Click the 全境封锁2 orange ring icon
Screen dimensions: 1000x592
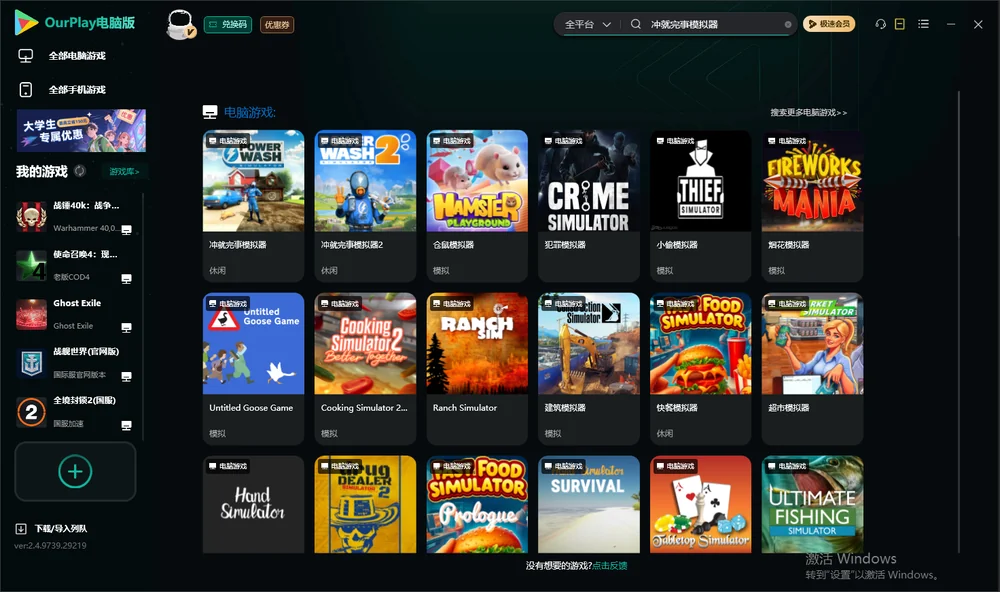pyautogui.click(x=31, y=412)
